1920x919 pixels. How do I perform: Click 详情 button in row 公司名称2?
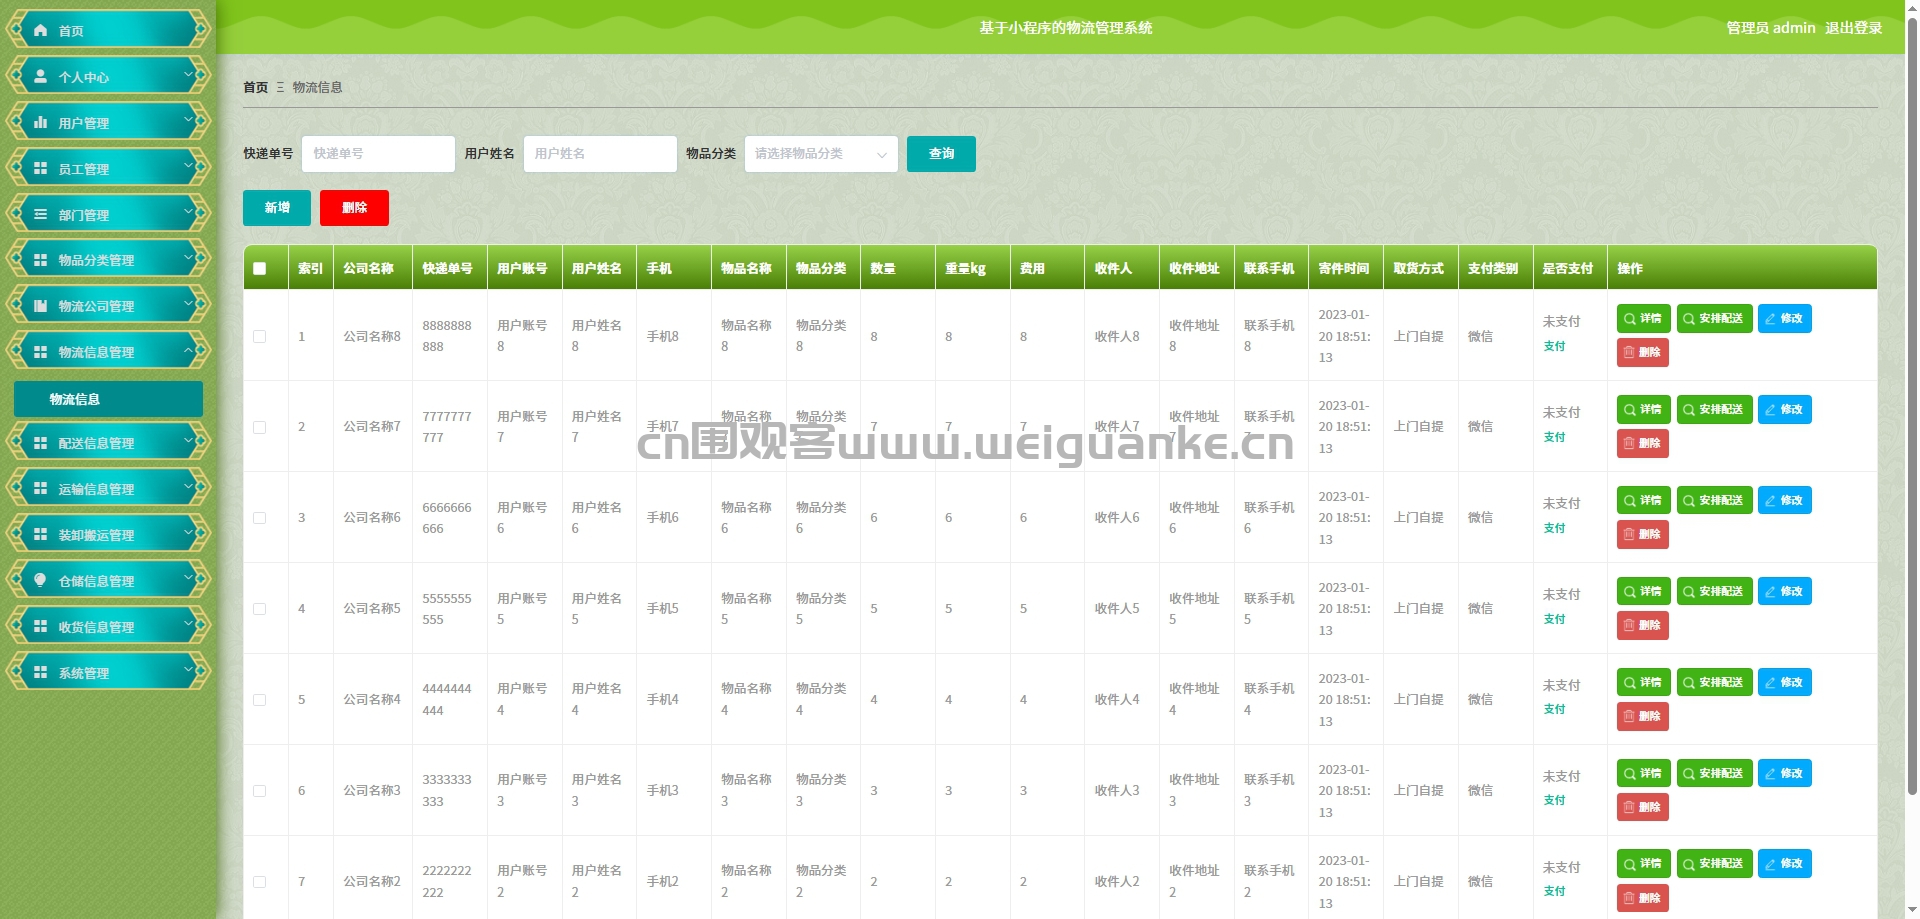[1643, 864]
